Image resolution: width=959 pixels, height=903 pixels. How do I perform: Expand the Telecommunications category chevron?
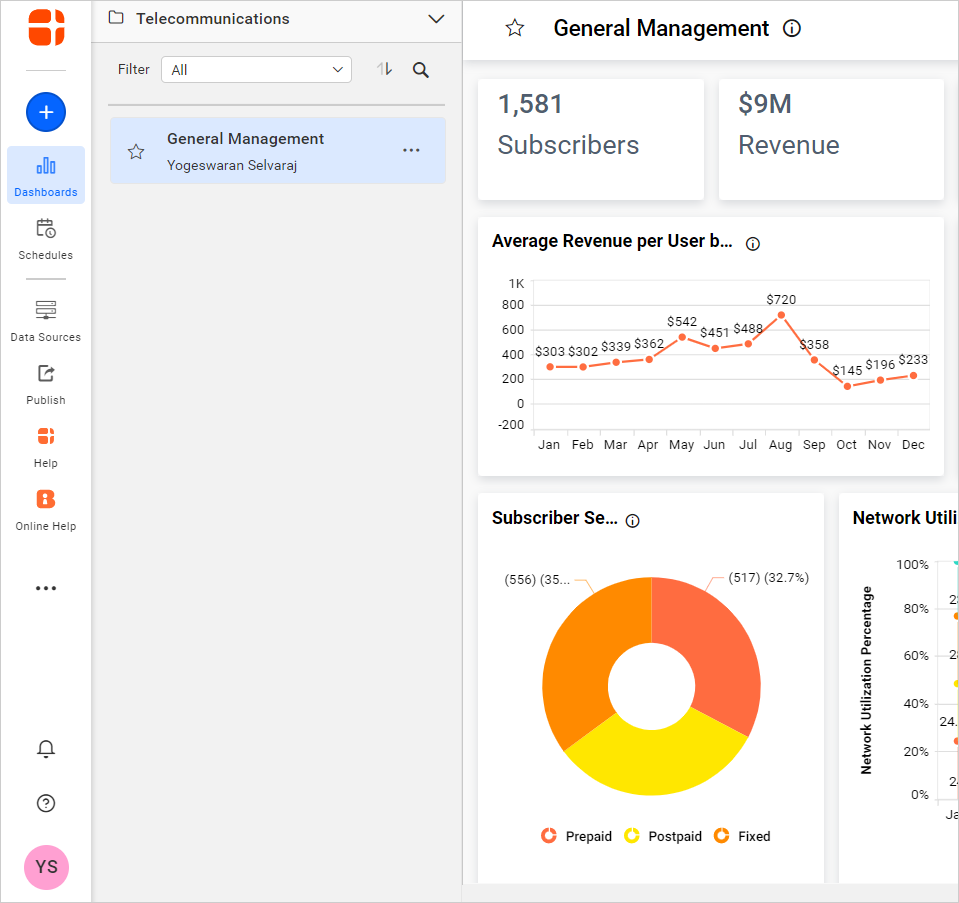(436, 19)
